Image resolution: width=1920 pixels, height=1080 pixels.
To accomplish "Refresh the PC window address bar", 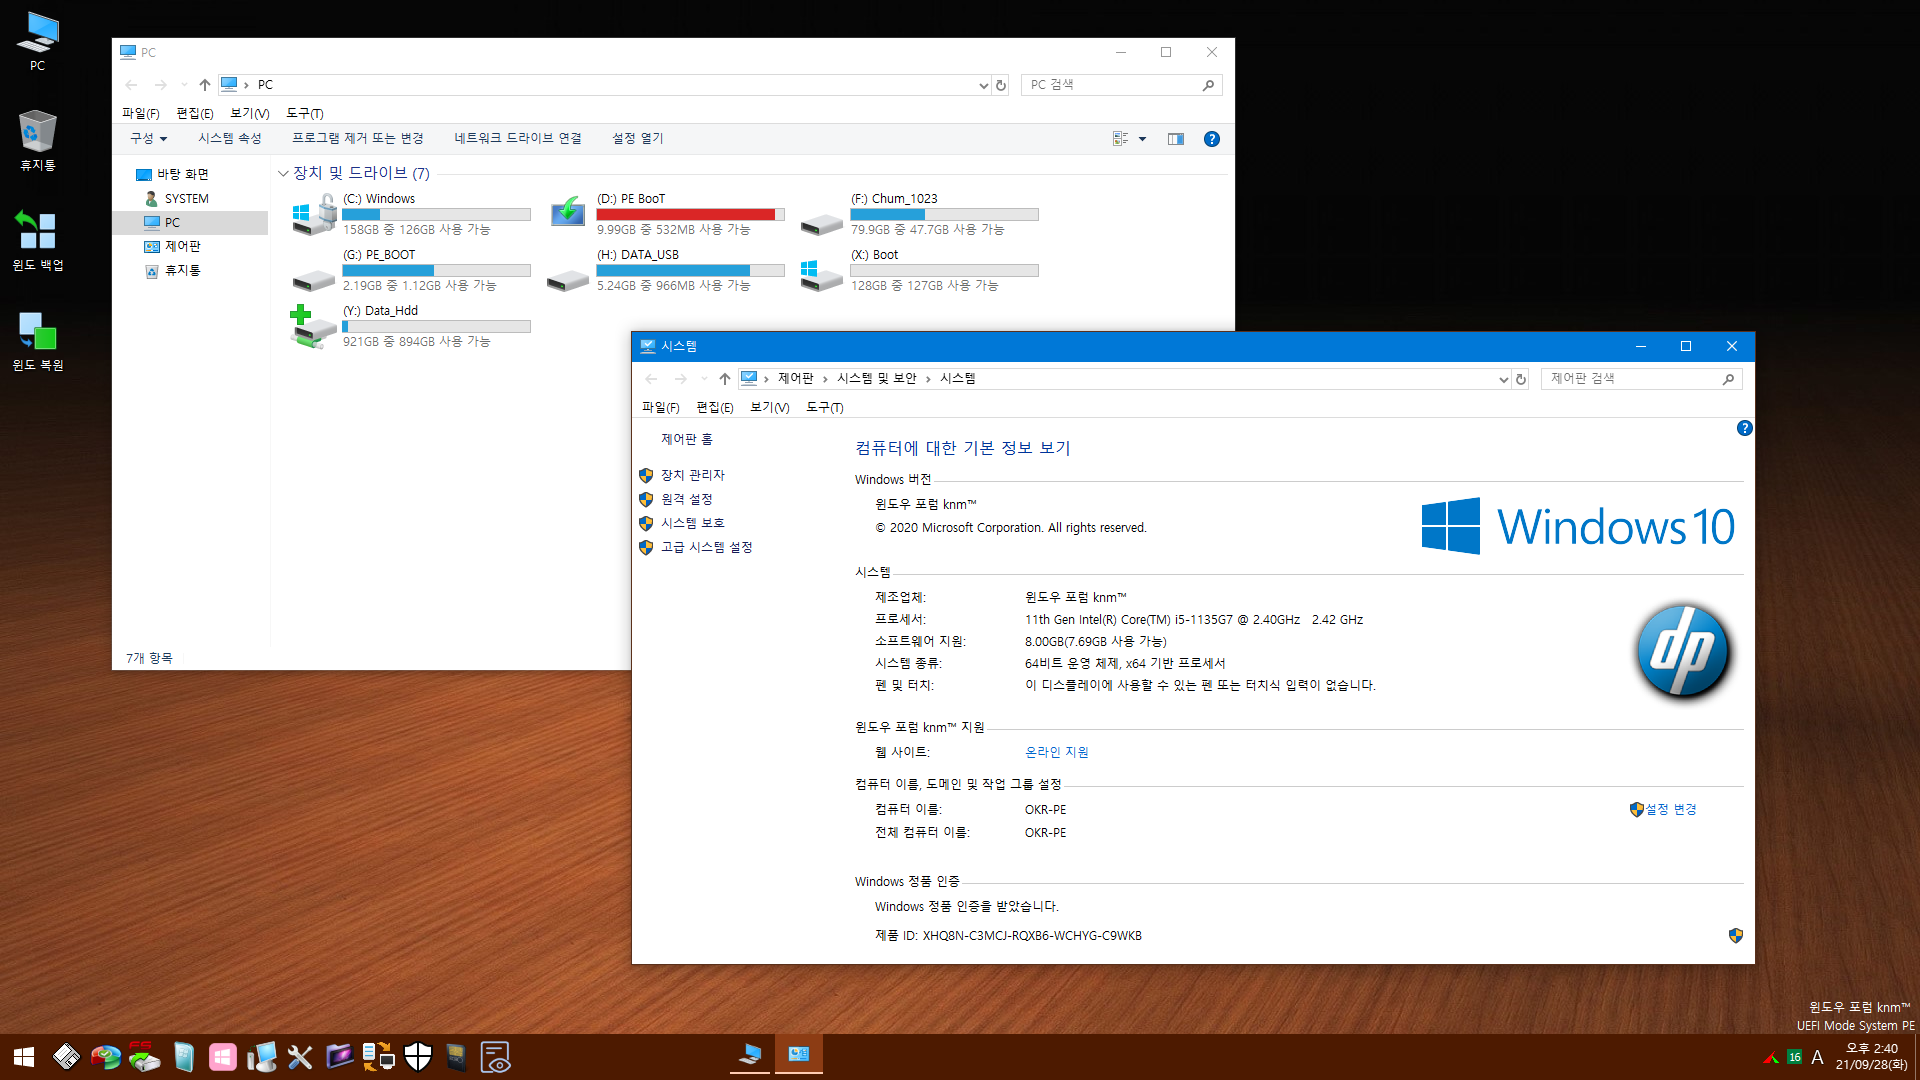I will click(x=1000, y=85).
